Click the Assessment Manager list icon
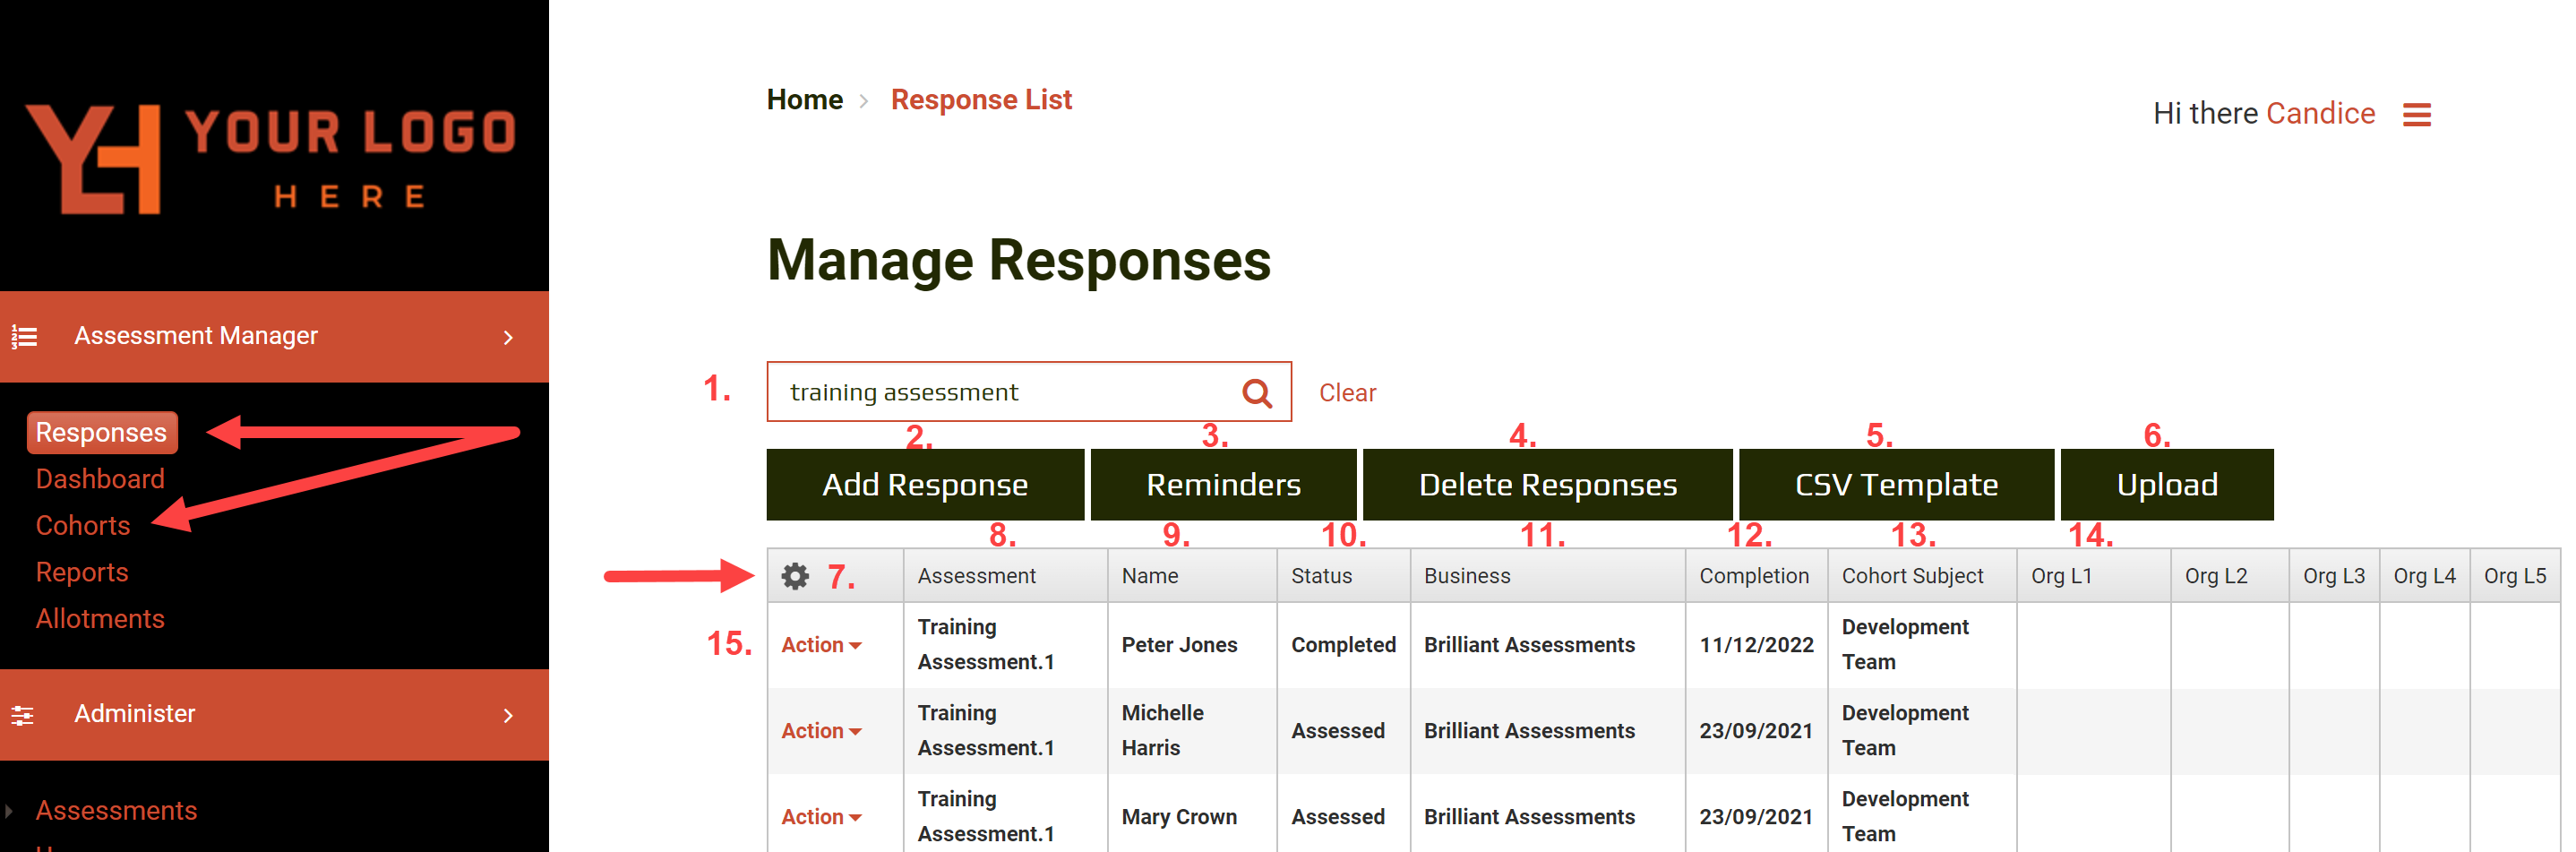This screenshot has width=2576, height=852. [x=25, y=337]
